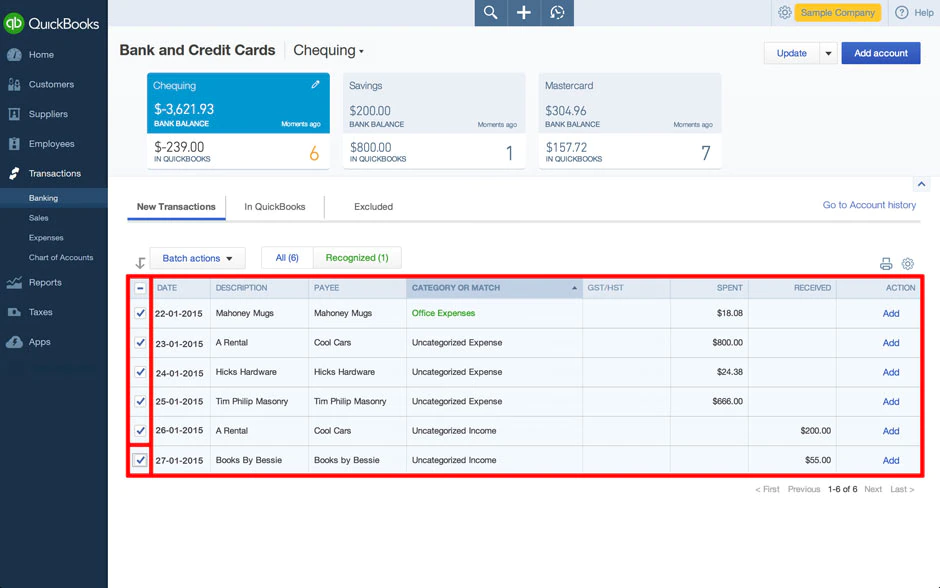
Task: Open Employees in the sidebar
Action: click(52, 144)
